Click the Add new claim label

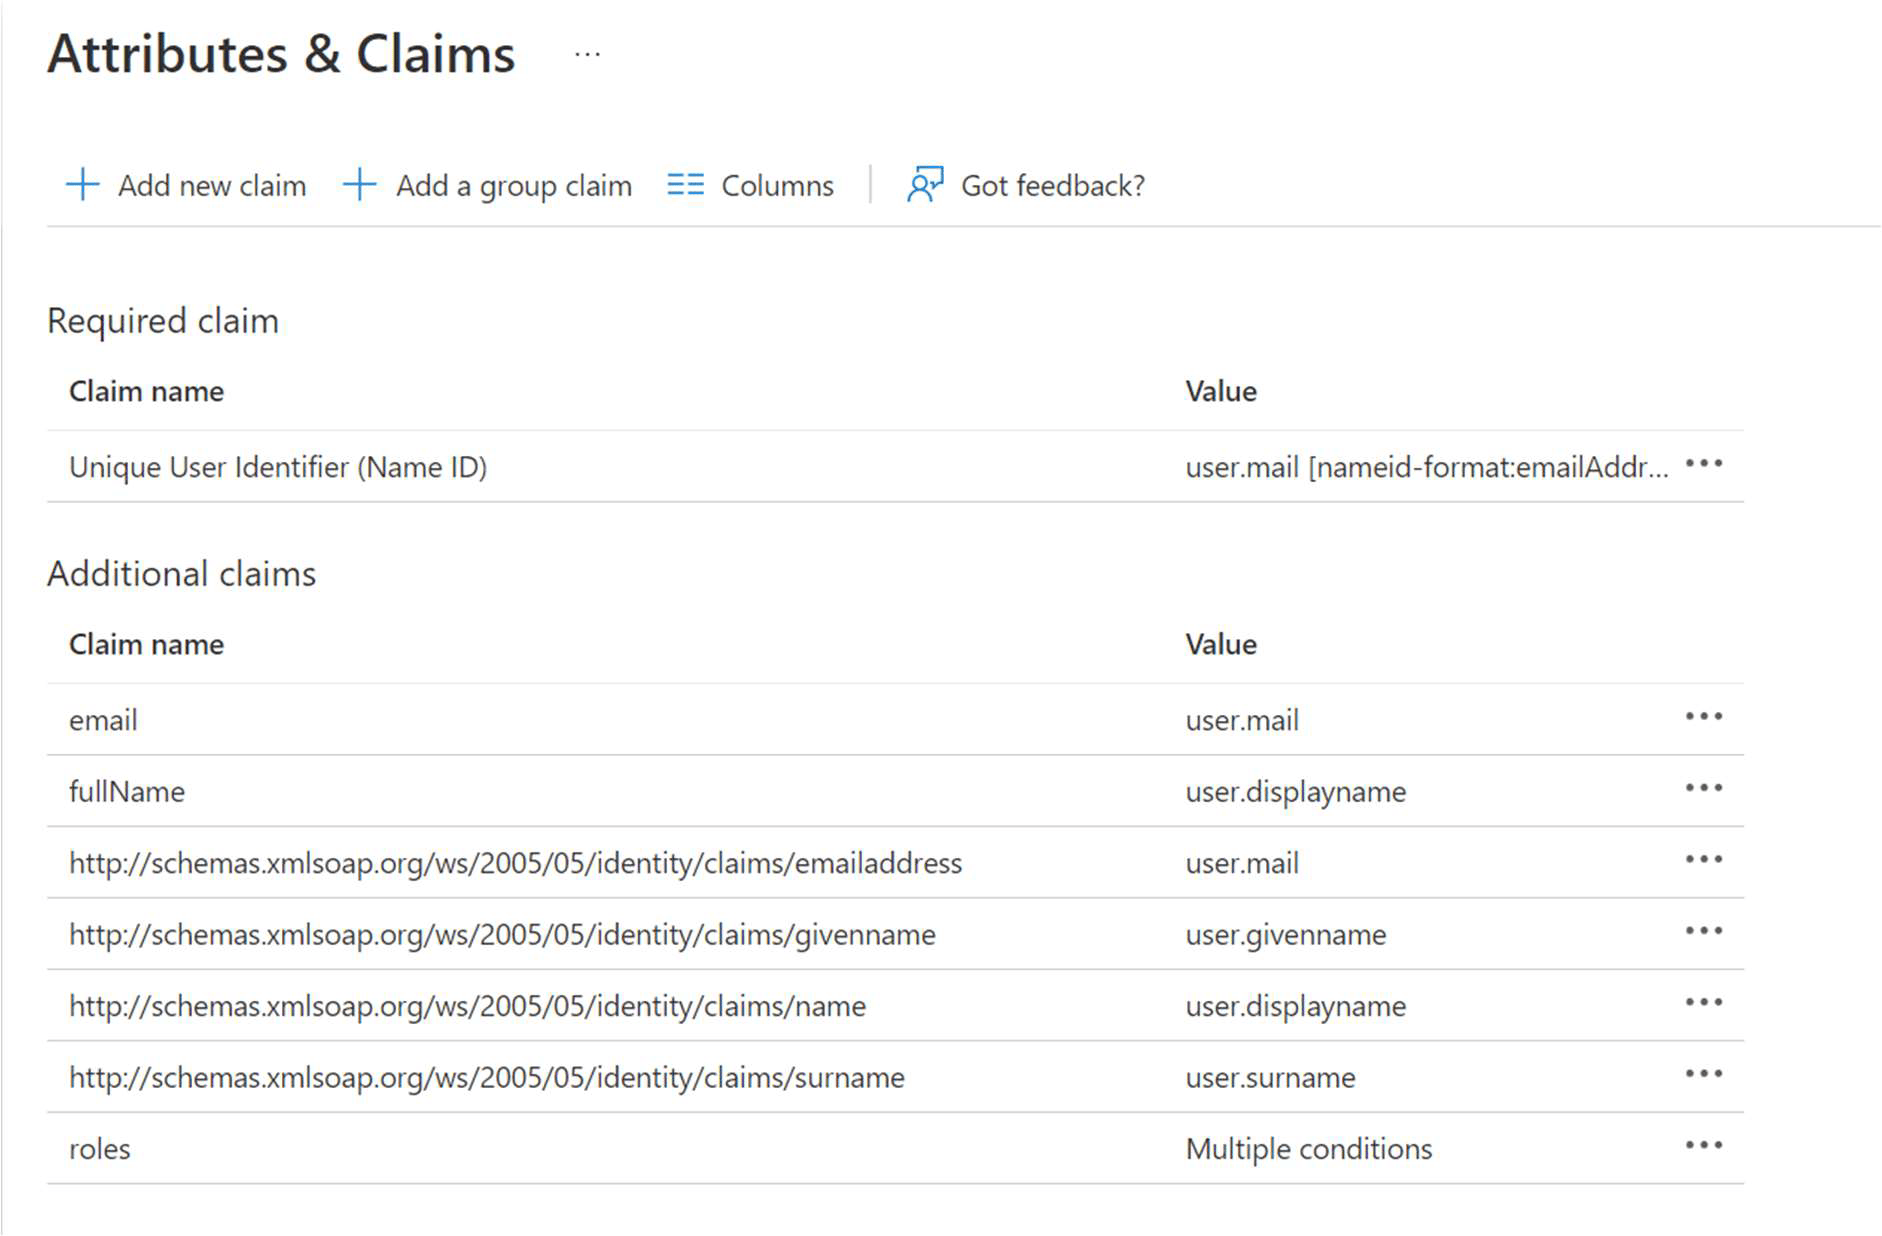pyautogui.click(x=211, y=186)
